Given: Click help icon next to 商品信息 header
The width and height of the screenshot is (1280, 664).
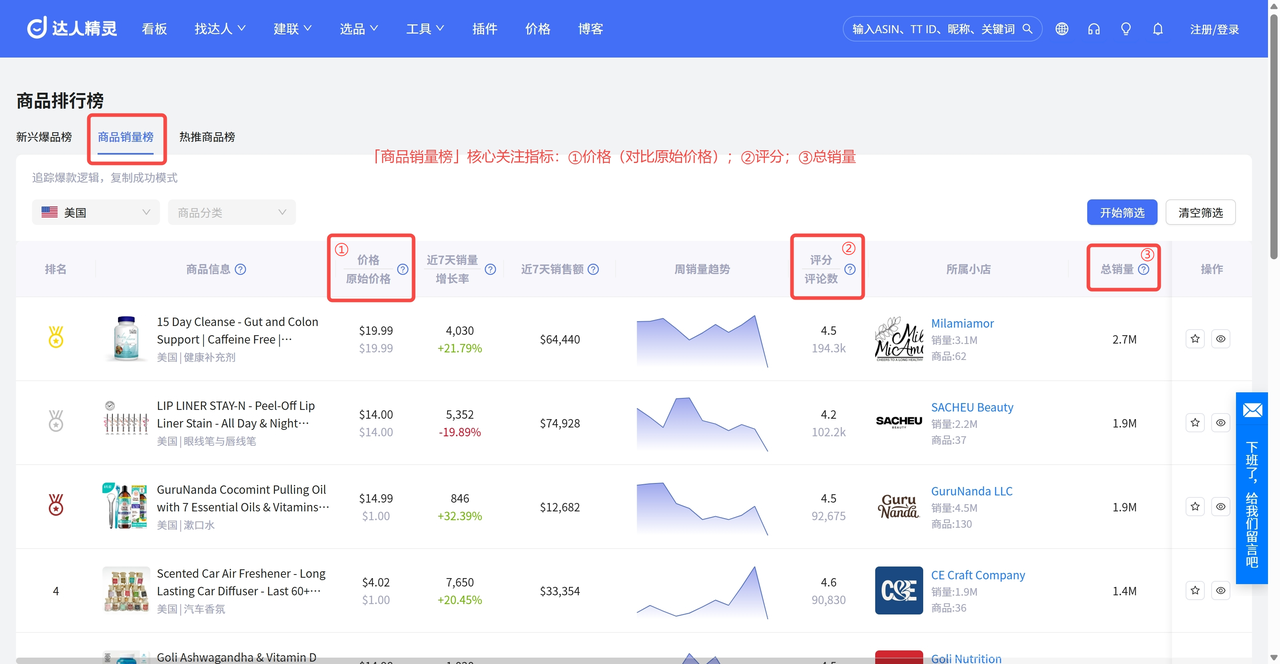Looking at the screenshot, I should click(241, 269).
